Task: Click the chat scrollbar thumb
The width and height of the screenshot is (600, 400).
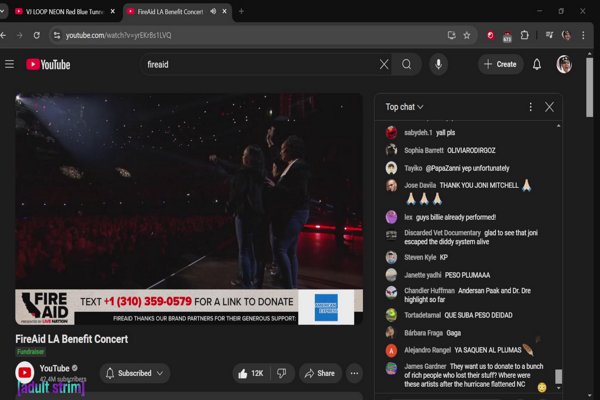Action: (x=558, y=376)
